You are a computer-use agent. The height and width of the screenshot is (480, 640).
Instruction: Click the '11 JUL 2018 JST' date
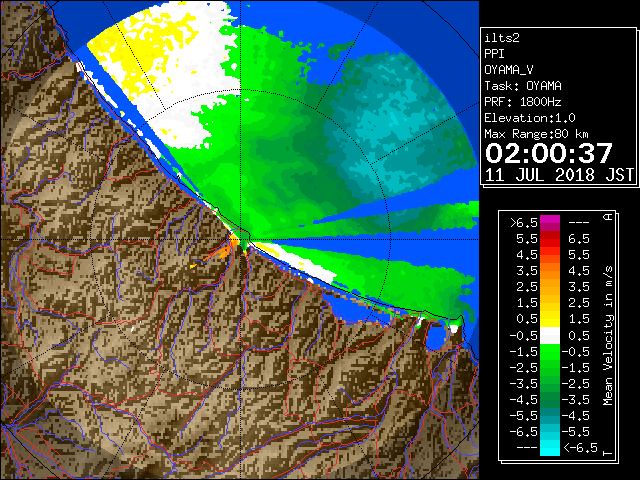(559, 175)
